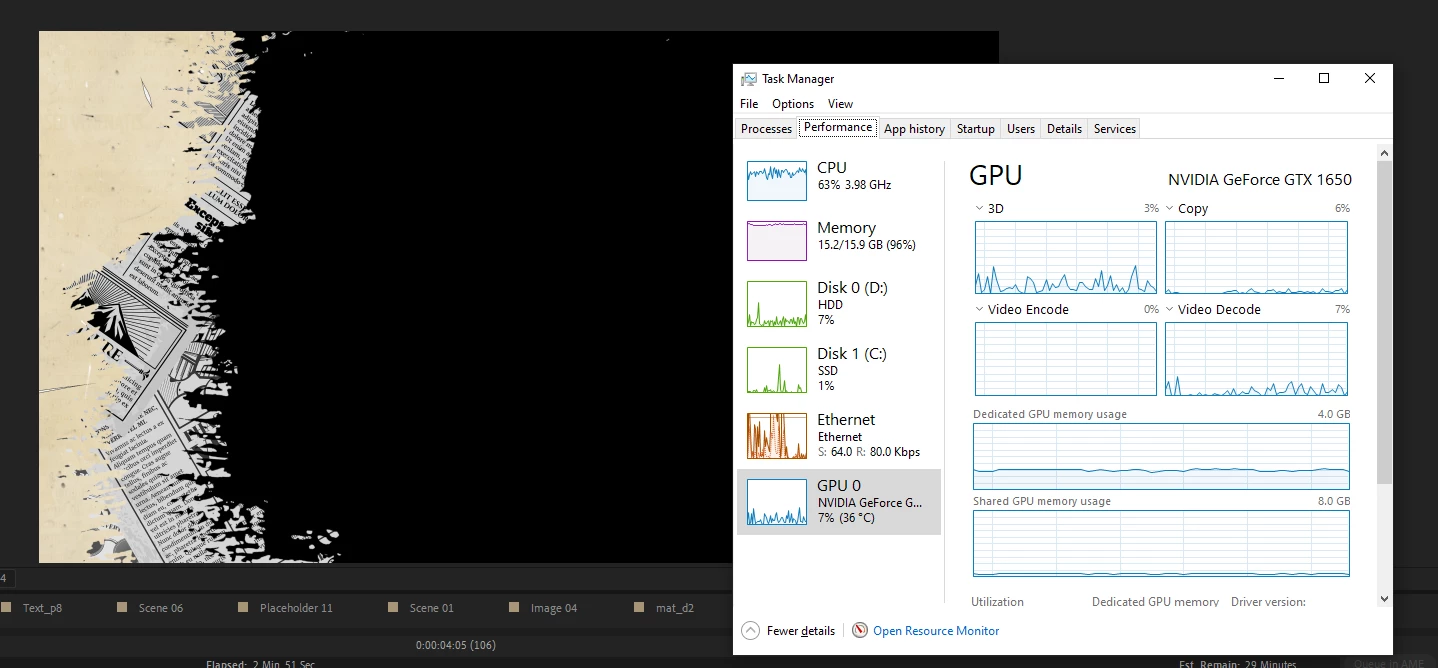Viewport: 1438px width, 668px height.
Task: Go to the Users tab
Action: (1021, 129)
